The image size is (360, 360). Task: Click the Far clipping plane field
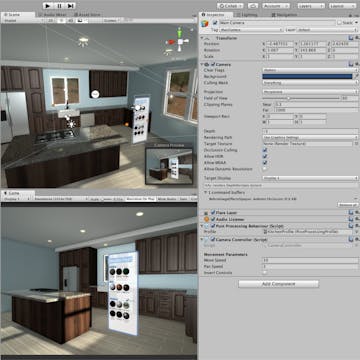316,110
